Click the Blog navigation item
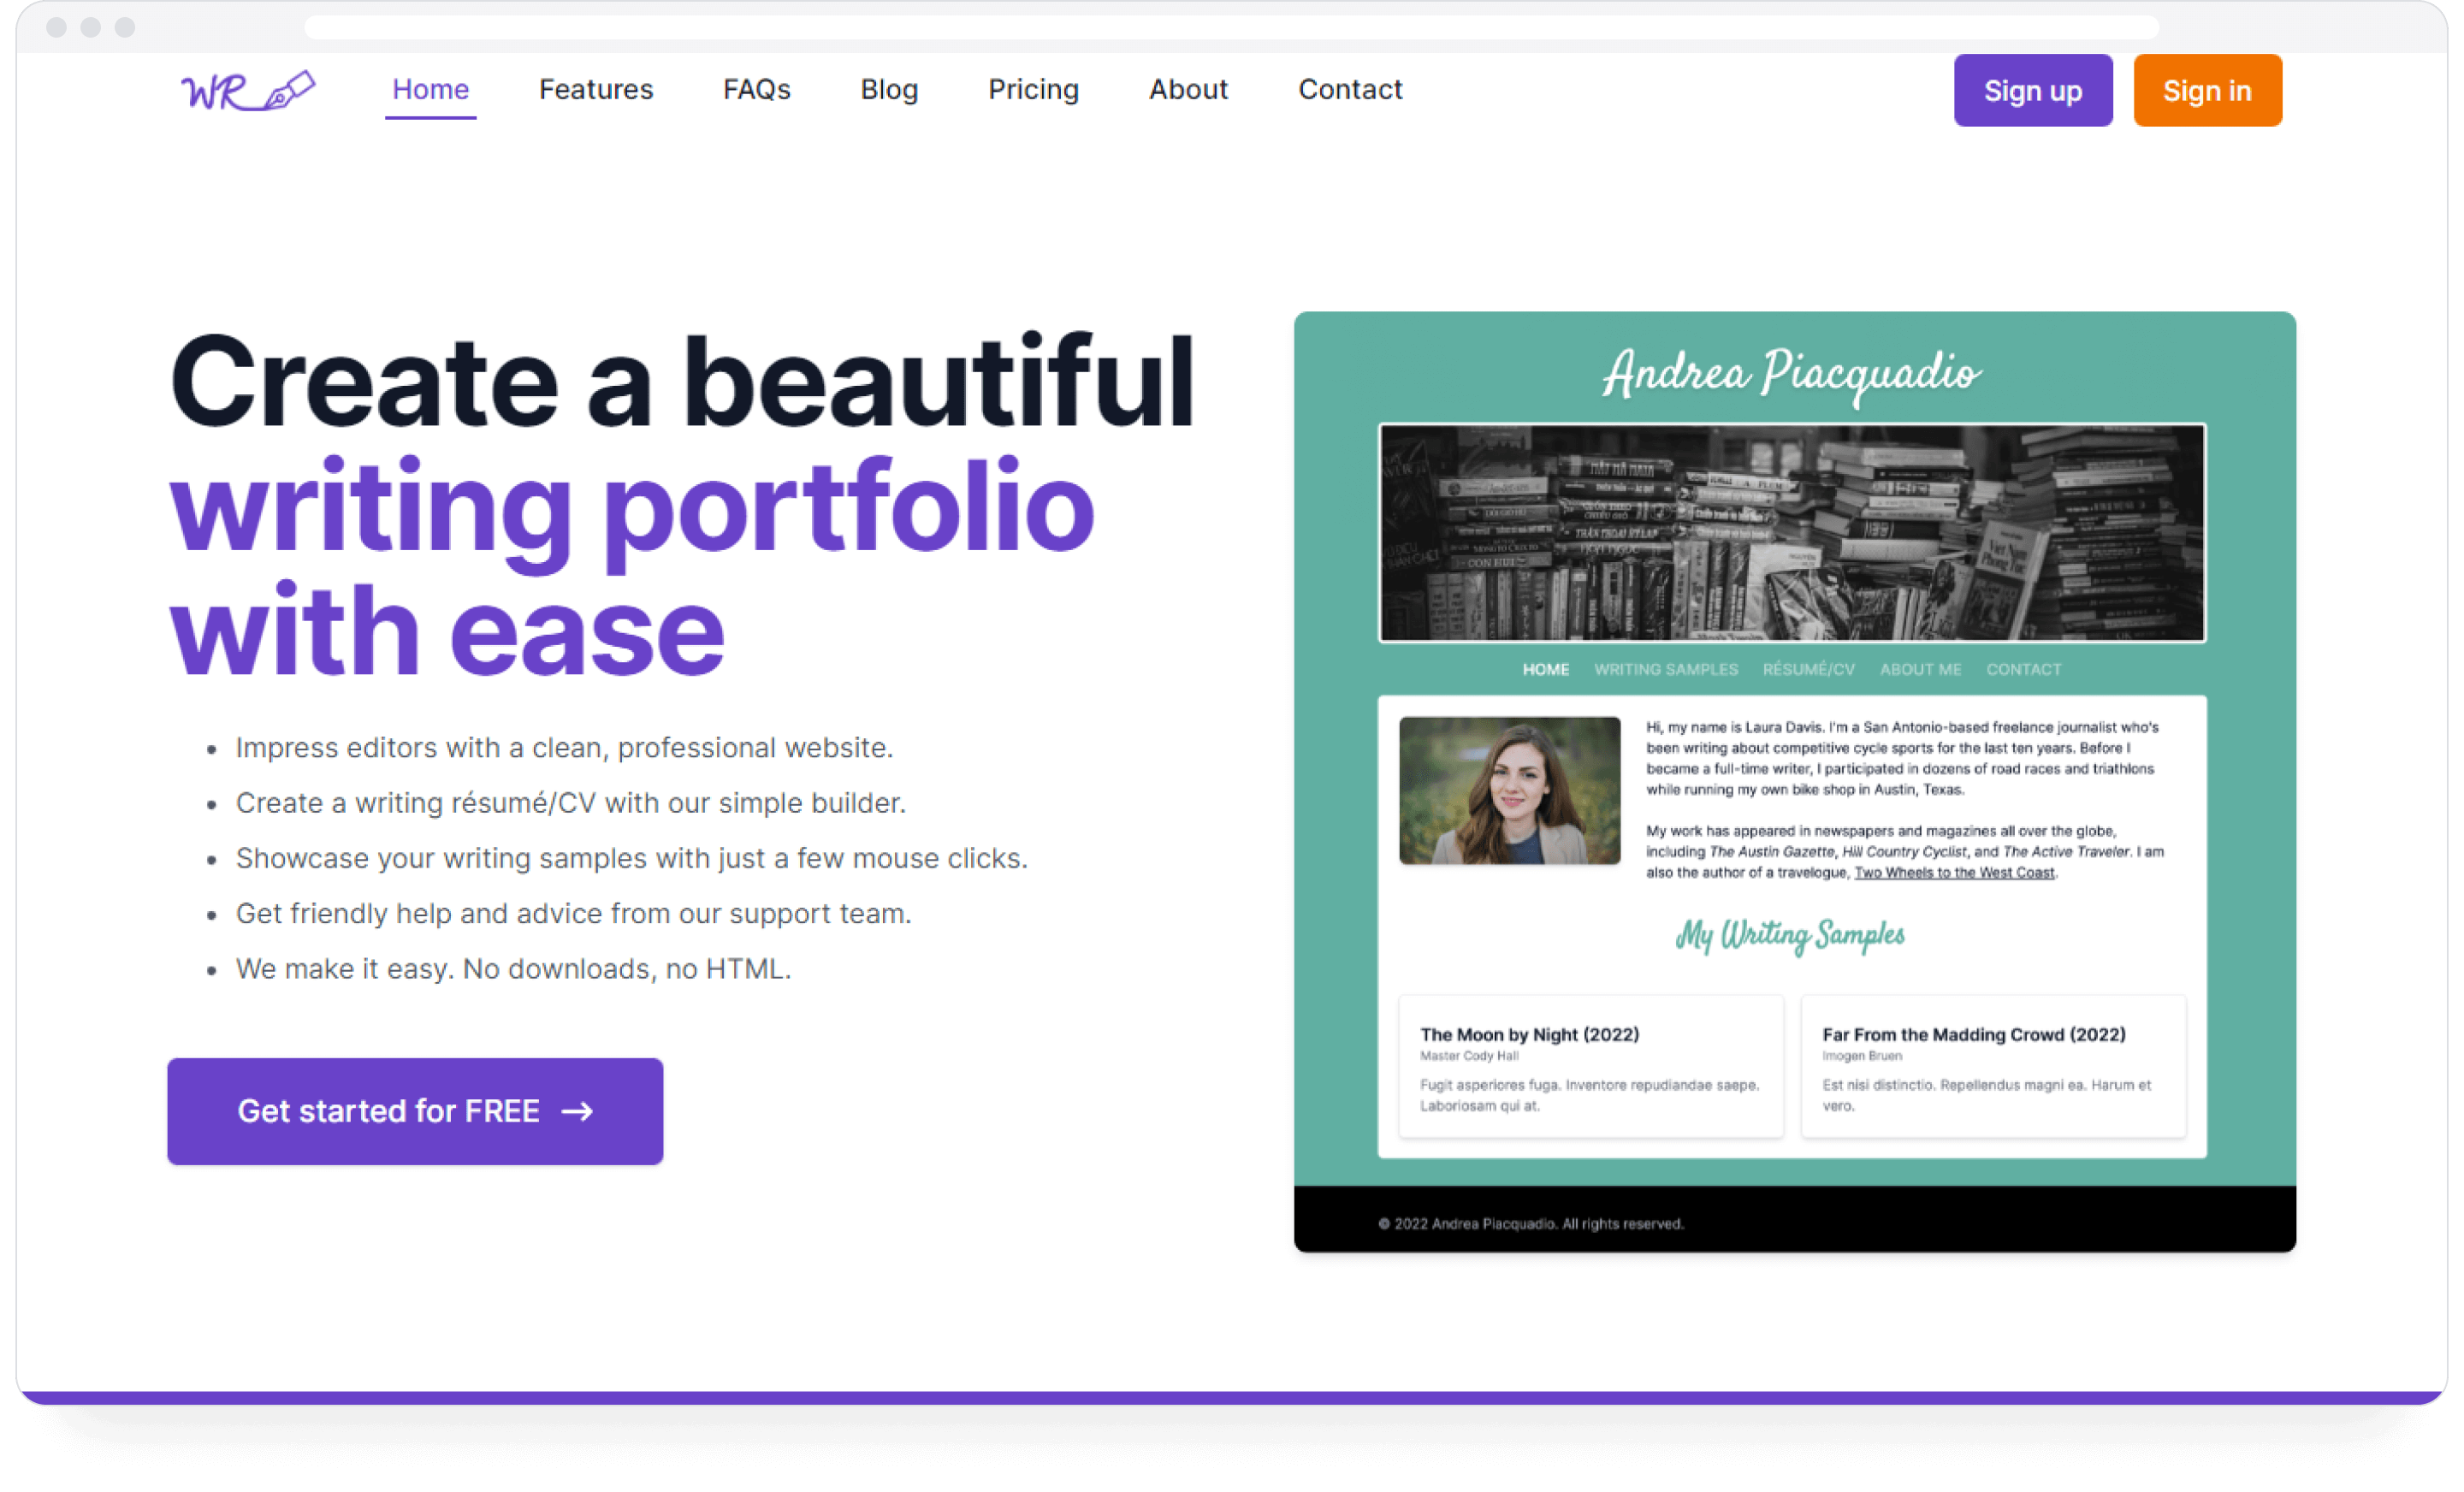Screen dimensions: 2464x1492 tap(885, 90)
